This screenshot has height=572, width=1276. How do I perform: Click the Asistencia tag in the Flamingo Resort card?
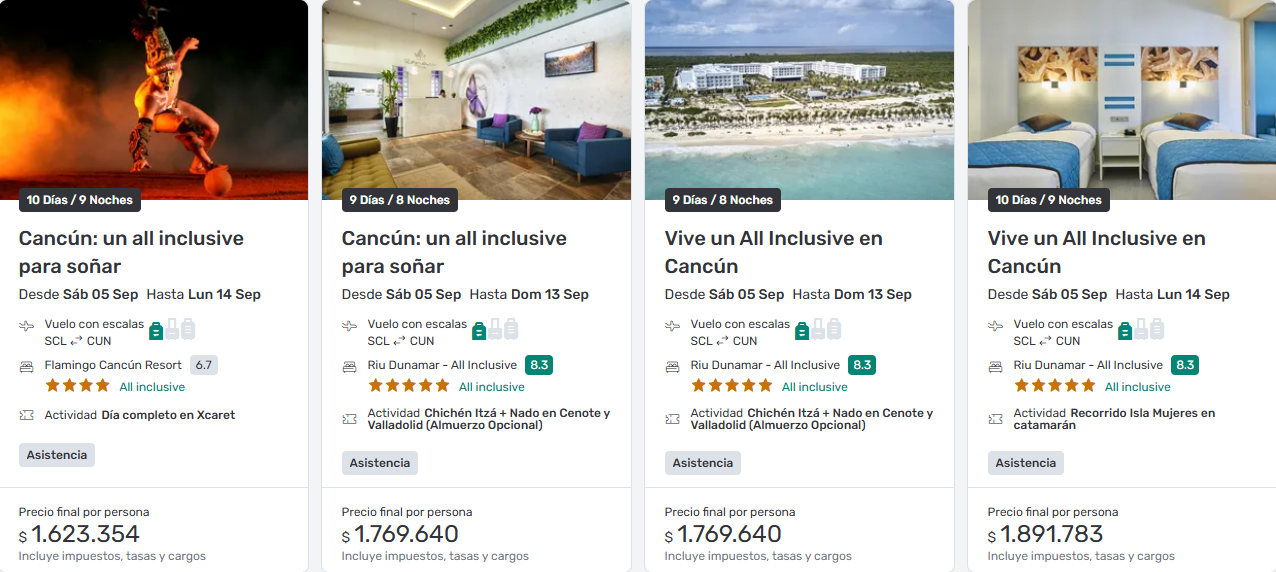(x=57, y=455)
